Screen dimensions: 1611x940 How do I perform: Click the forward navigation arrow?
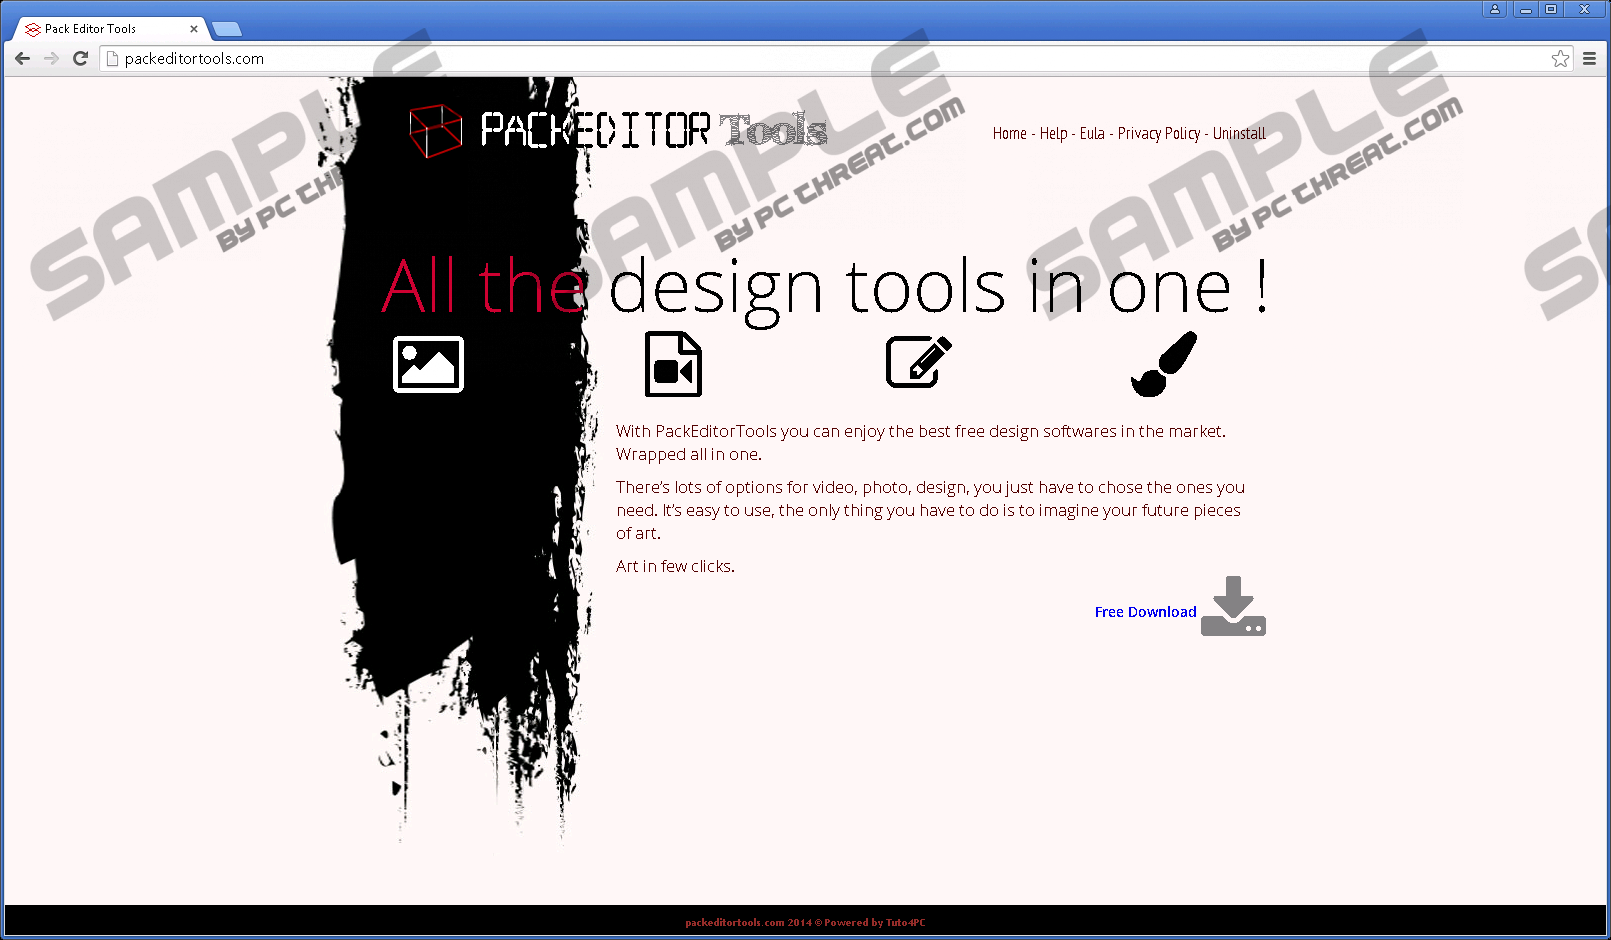[52, 59]
